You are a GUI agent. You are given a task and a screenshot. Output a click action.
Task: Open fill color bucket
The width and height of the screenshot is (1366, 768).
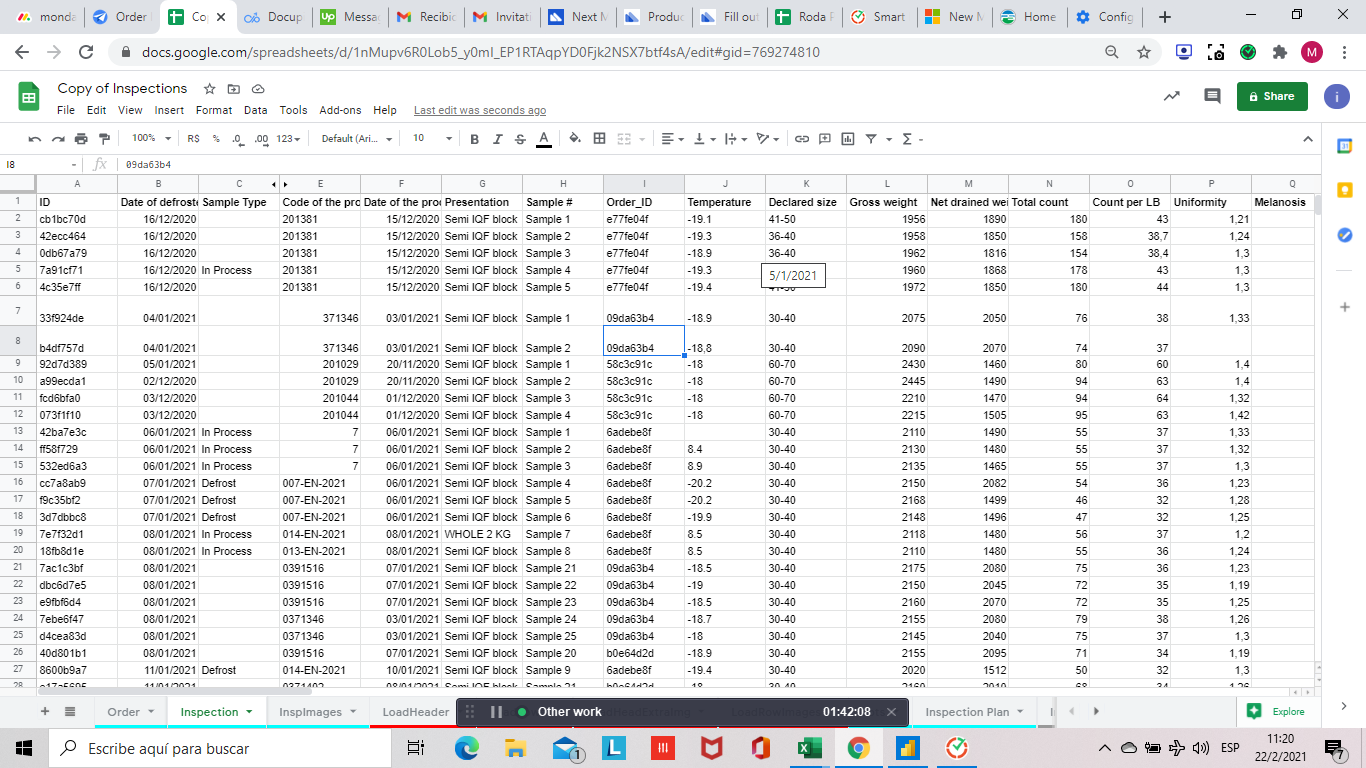pos(575,138)
